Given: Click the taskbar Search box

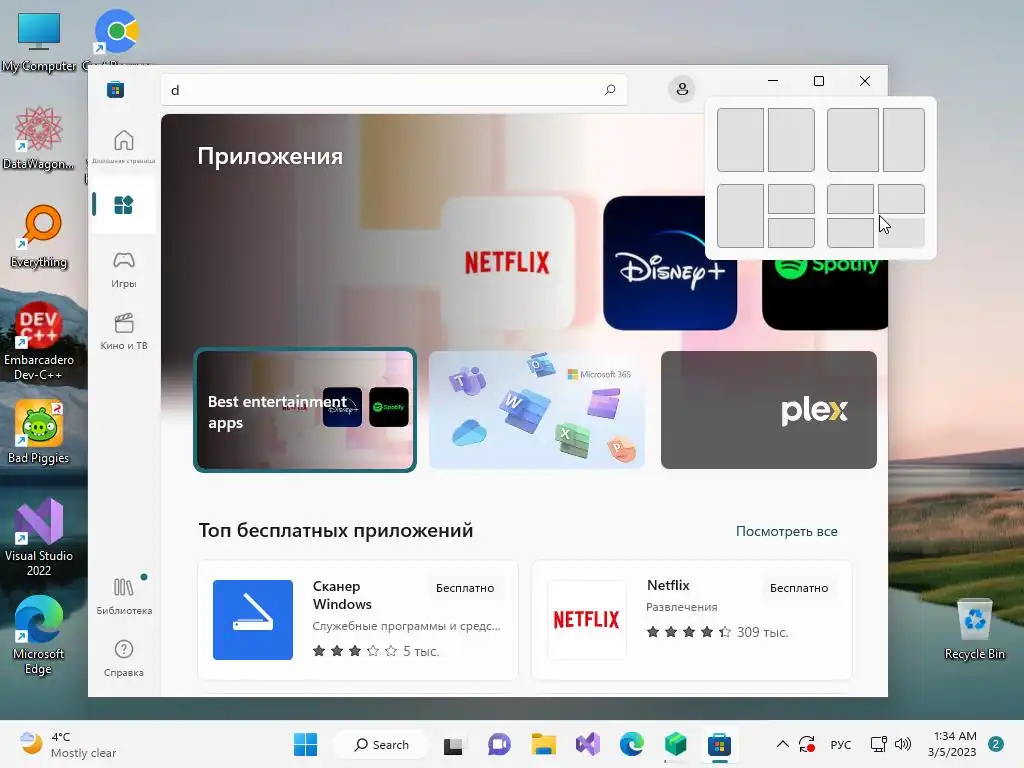Looking at the screenshot, I should 381,744.
